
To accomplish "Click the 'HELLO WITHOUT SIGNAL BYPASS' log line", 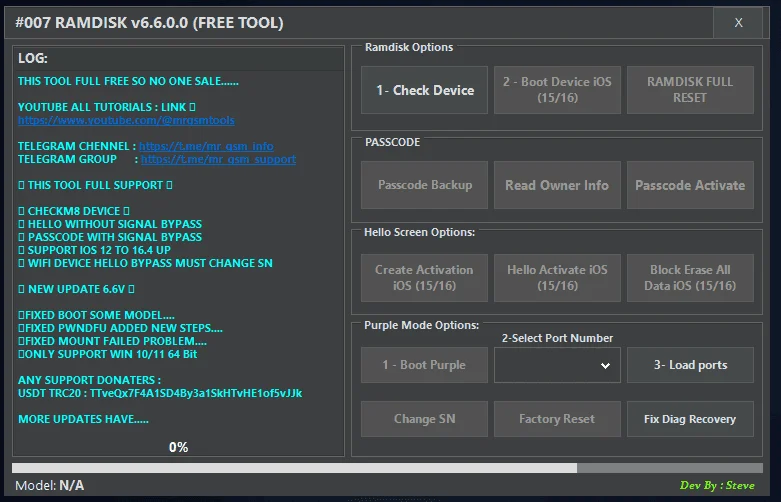I will (110, 224).
